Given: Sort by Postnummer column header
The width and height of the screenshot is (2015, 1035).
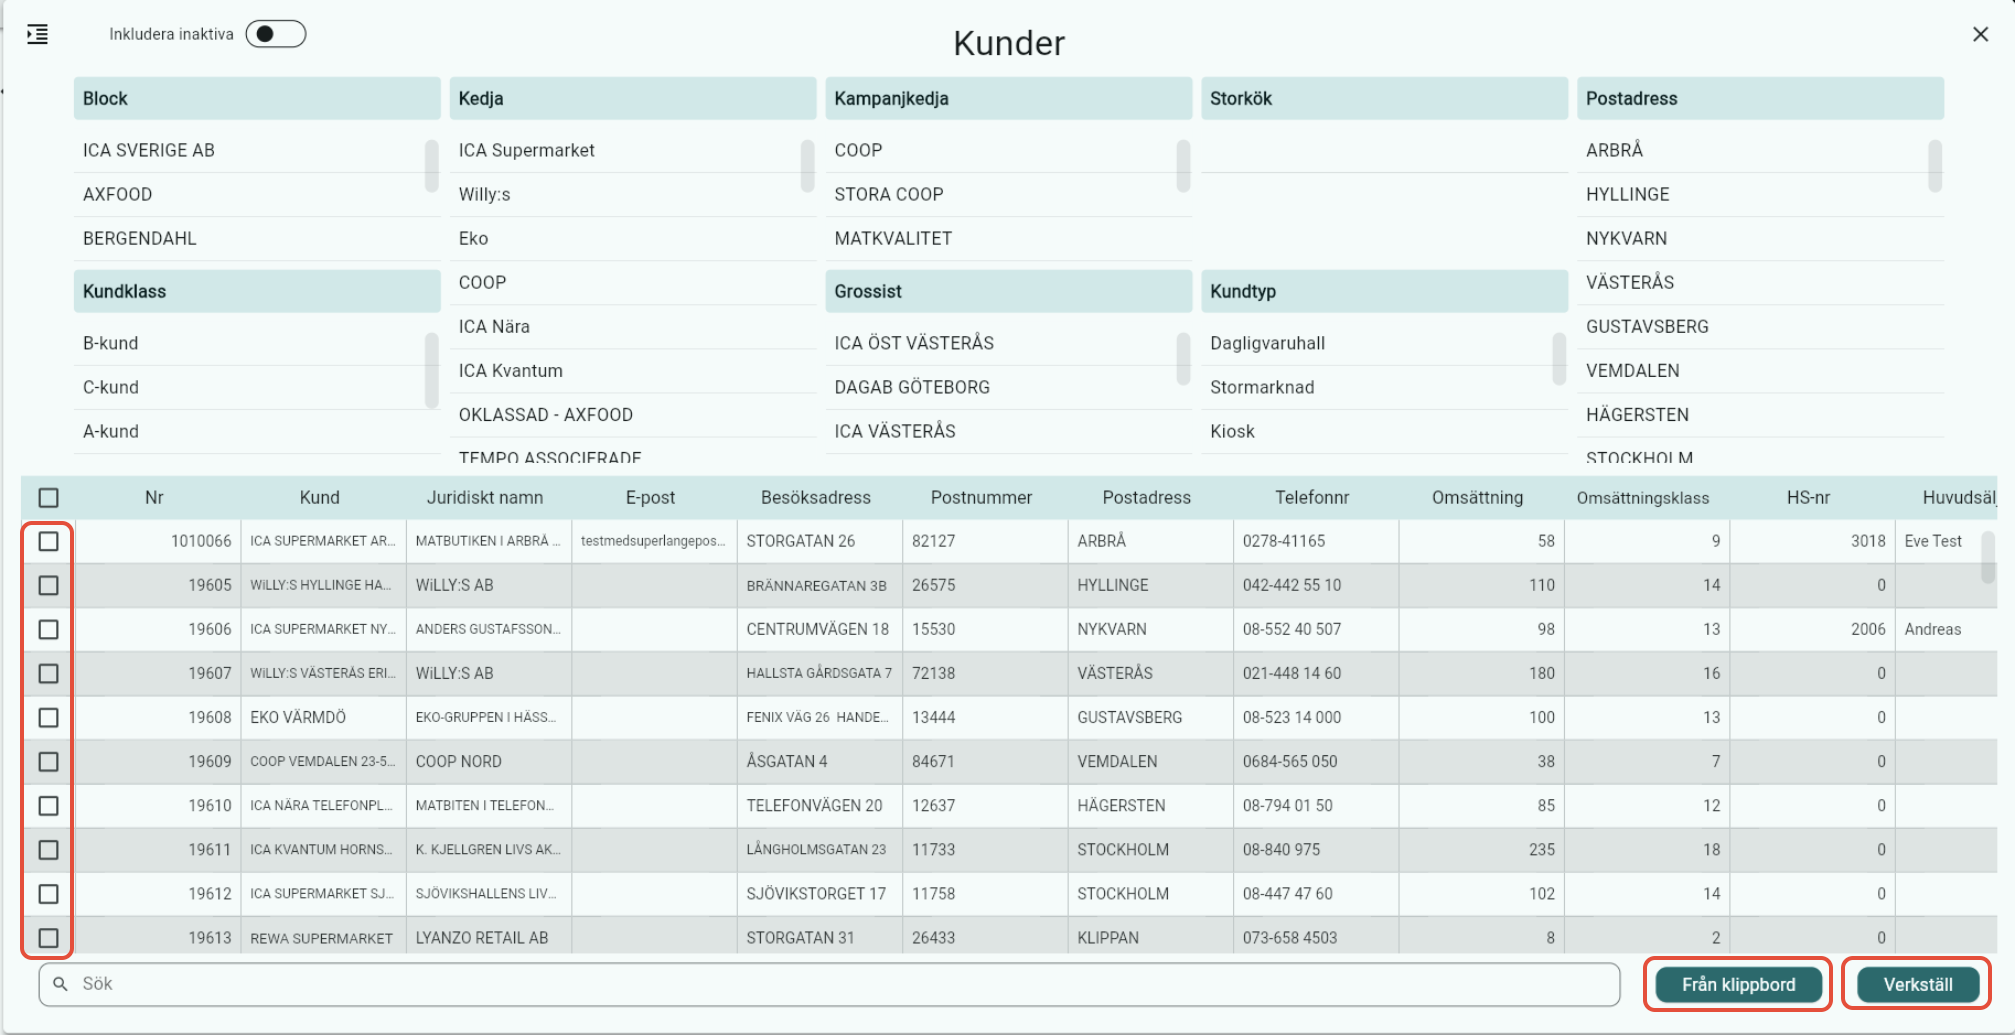Looking at the screenshot, I should click(x=981, y=497).
